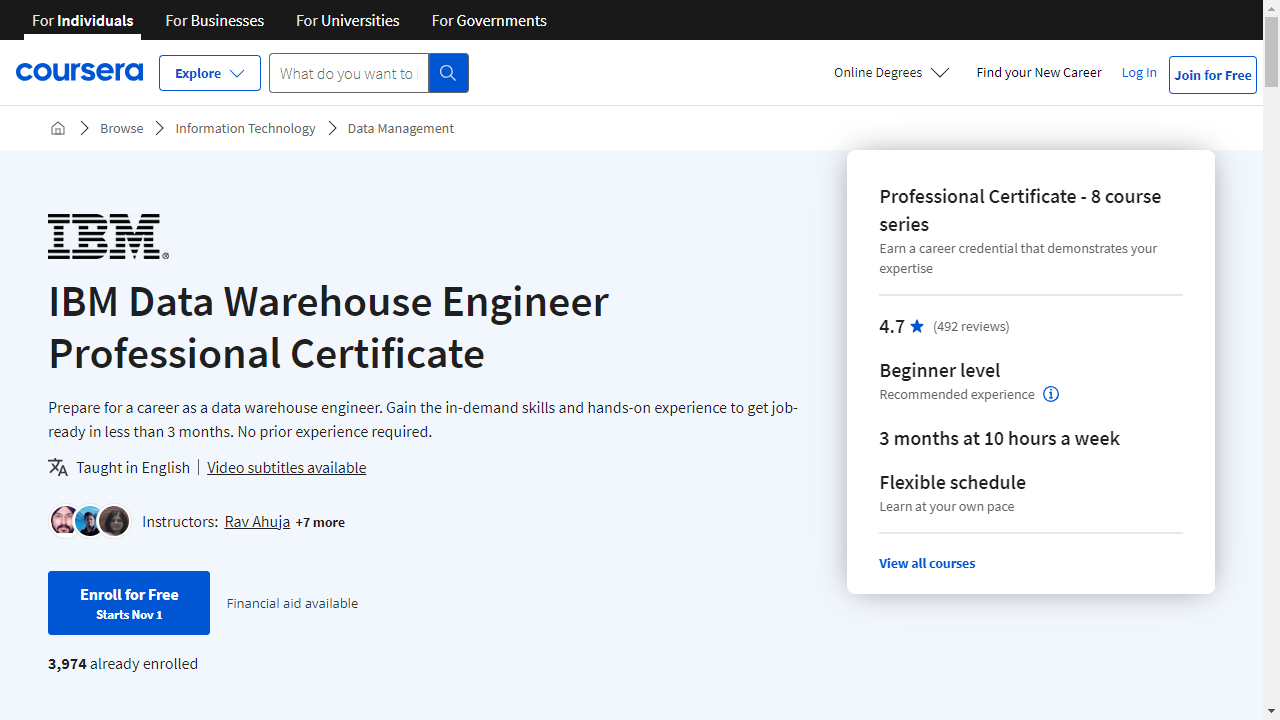This screenshot has height=720, width=1280.
Task: Open the Information Technology breadcrumb
Action: [245, 128]
